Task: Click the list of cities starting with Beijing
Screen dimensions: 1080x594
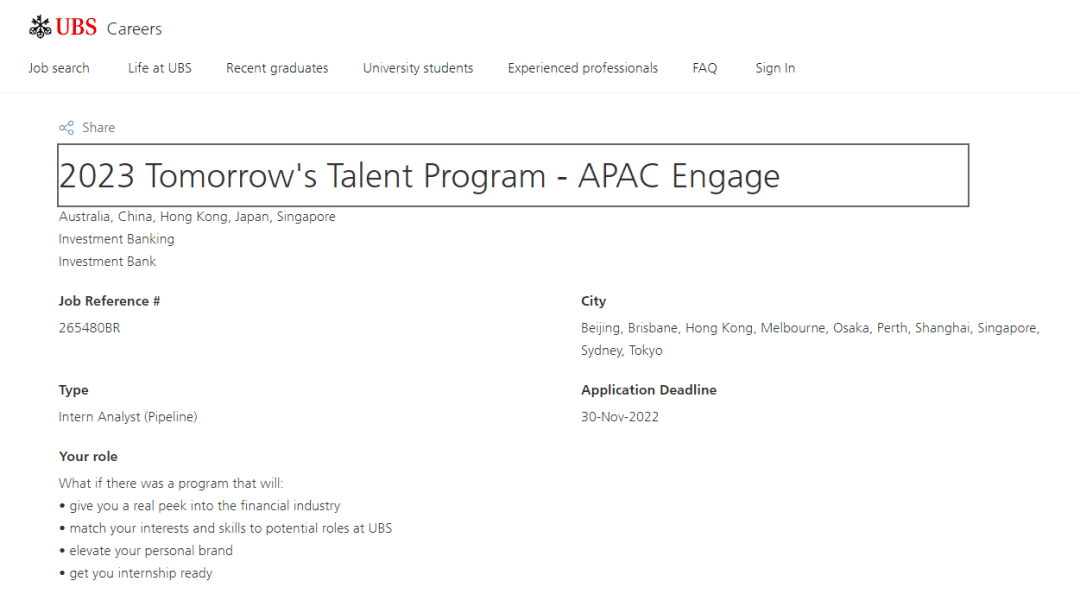Action: [x=809, y=328]
